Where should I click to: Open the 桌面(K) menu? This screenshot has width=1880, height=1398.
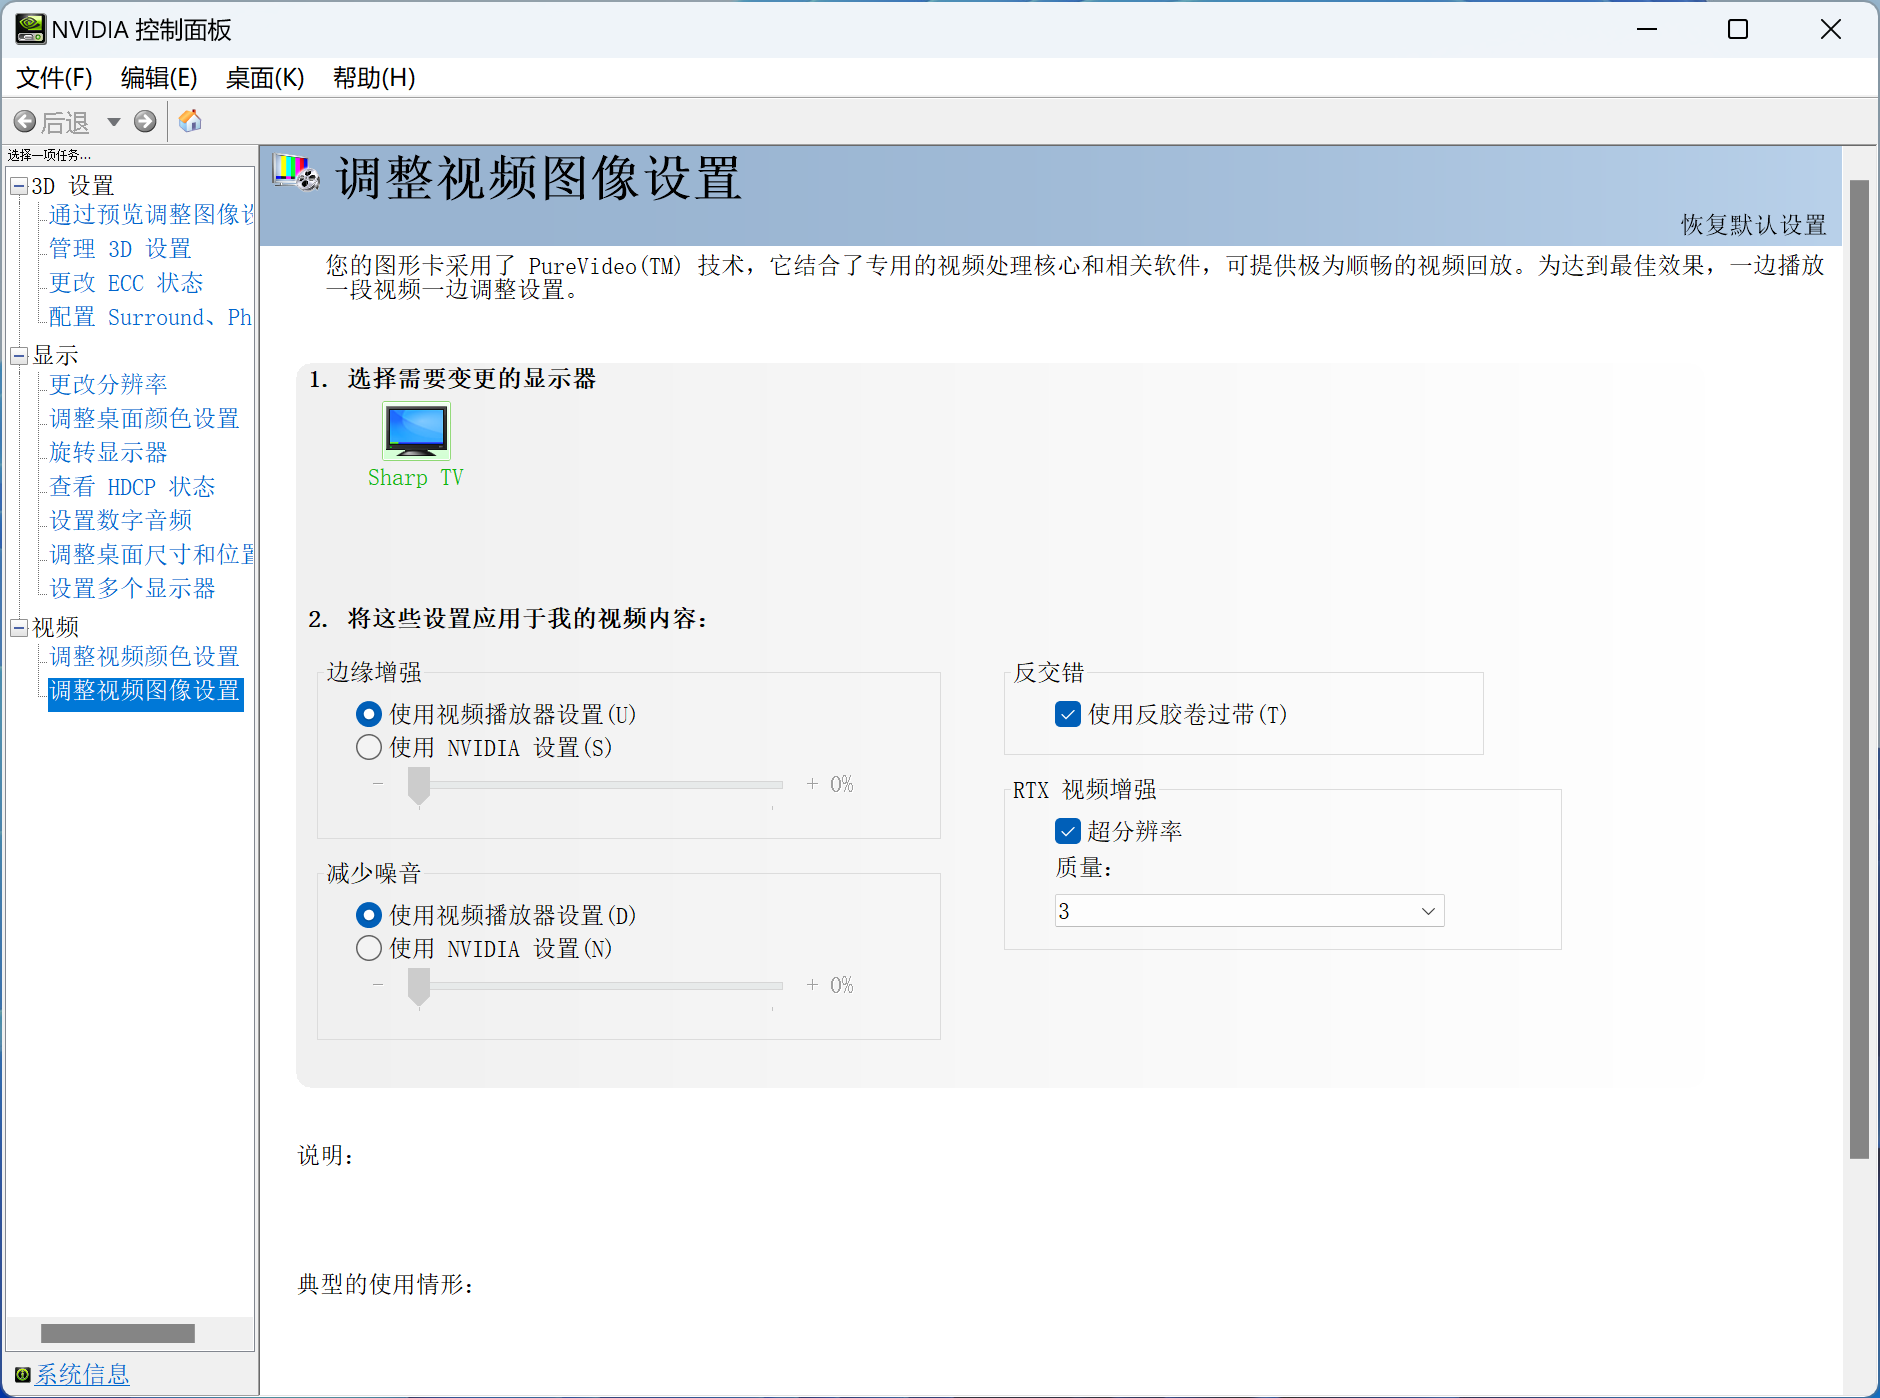(265, 78)
